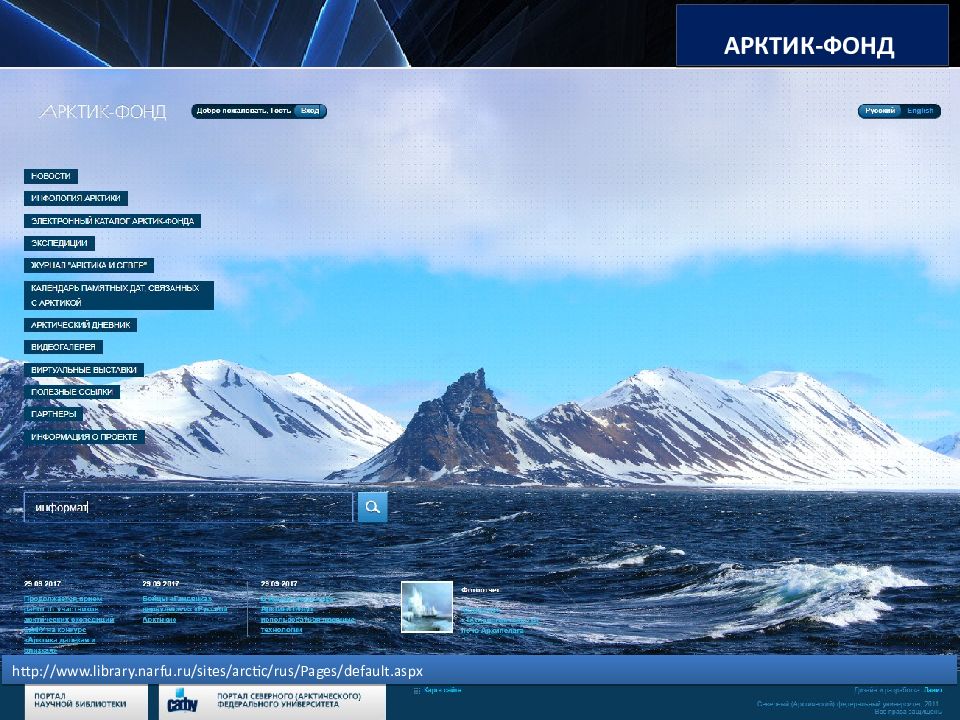Image resolution: width=960 pixels, height=720 pixels.
Task: Click the search magnifier button
Action: point(372,507)
